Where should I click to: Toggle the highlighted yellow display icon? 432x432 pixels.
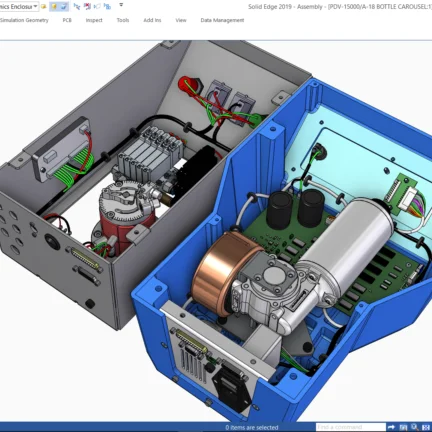54,7
